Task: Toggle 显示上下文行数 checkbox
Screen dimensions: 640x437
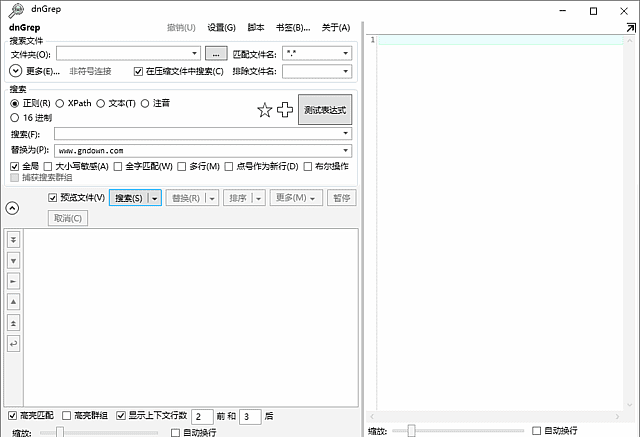Action: tap(121, 416)
